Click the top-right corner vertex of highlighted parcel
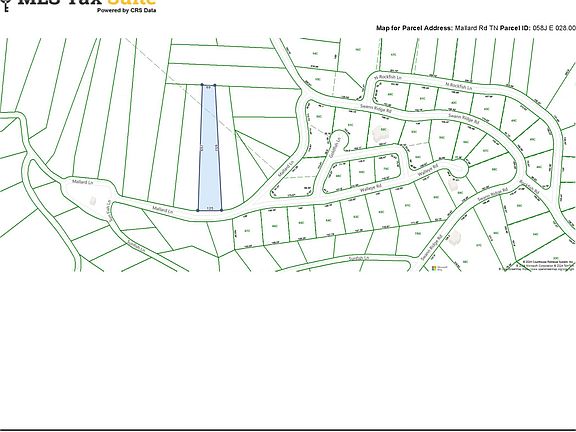This screenshot has width=576, height=432. (x=215, y=85)
